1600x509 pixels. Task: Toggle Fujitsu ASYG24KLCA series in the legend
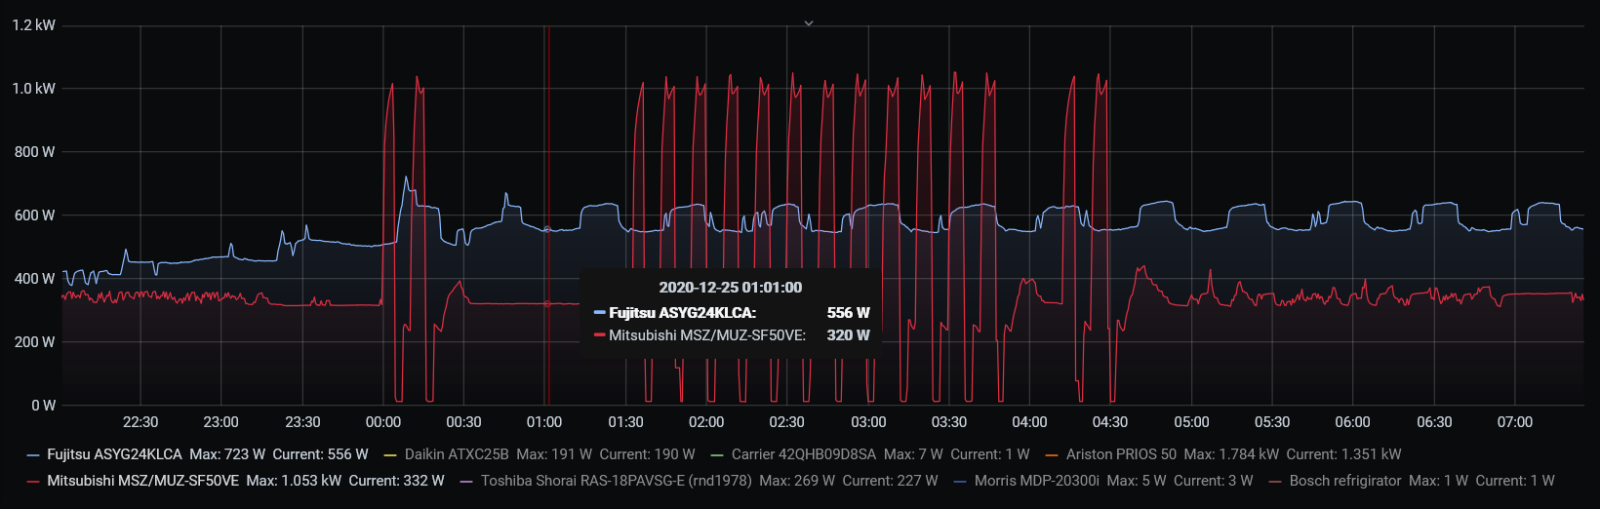(x=114, y=454)
